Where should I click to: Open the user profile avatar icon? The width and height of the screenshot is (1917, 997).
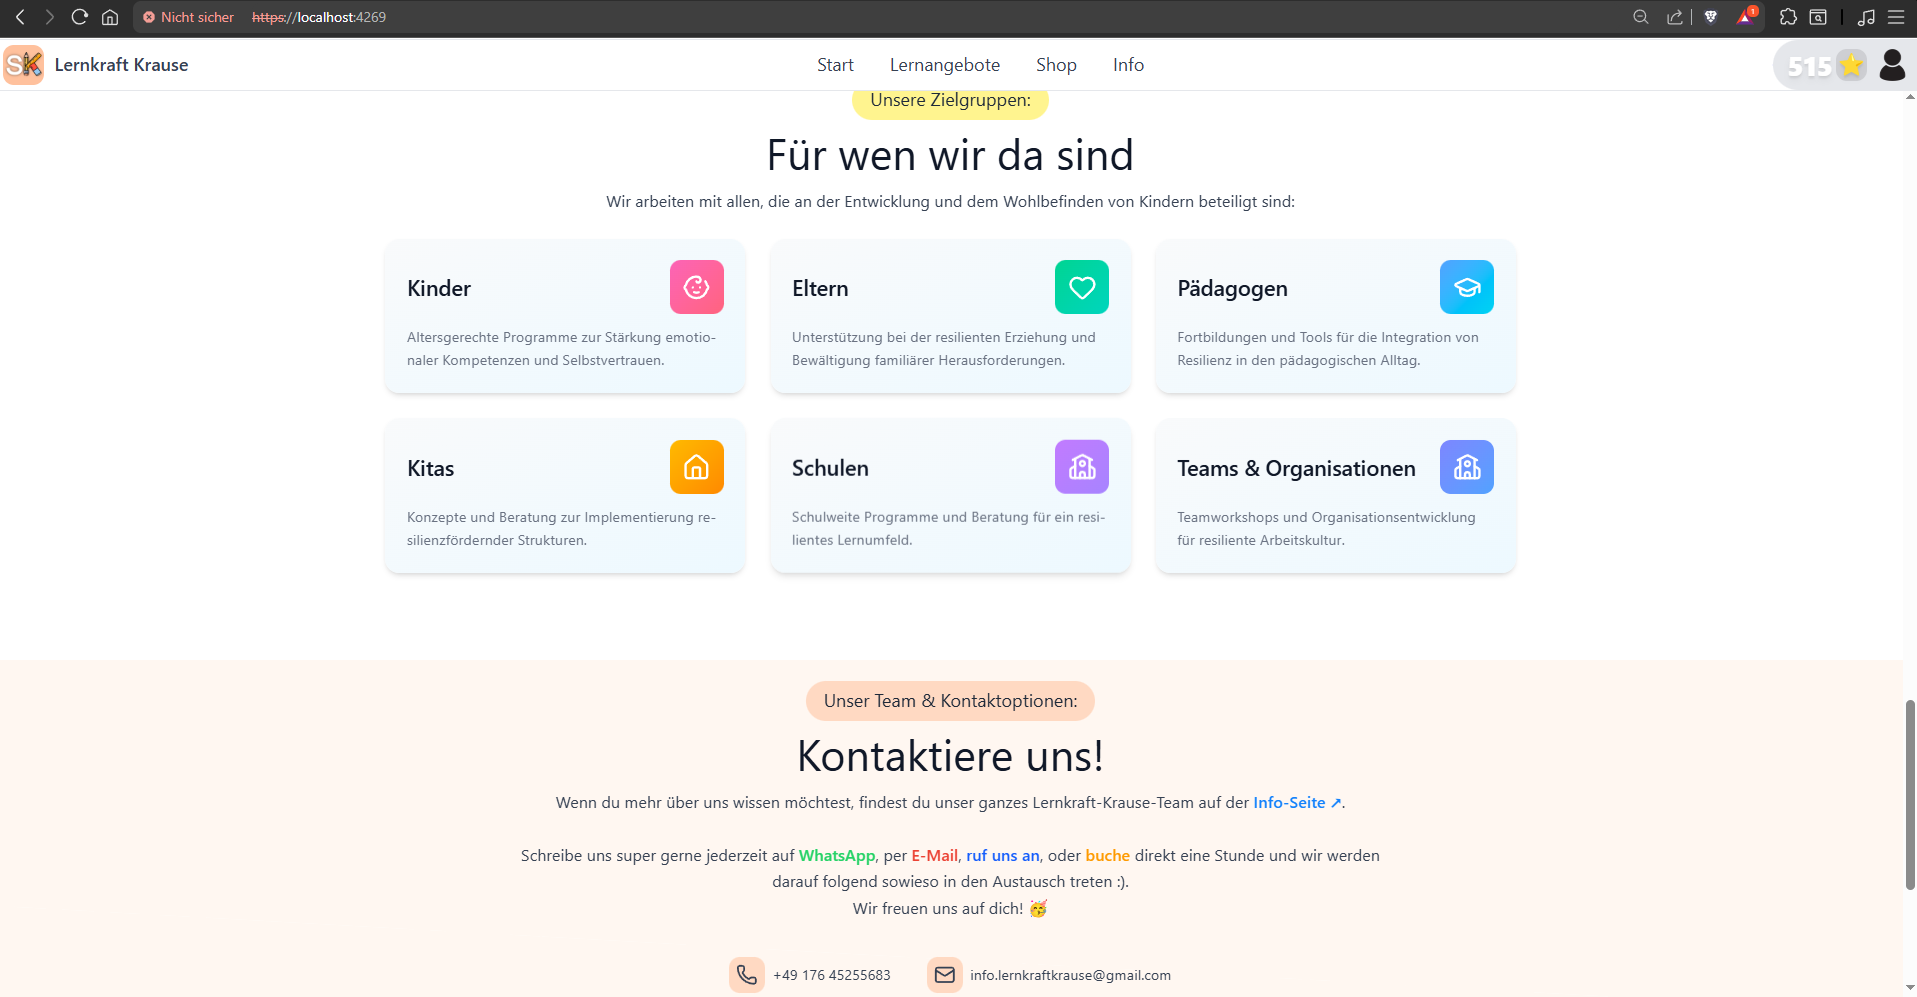pyautogui.click(x=1891, y=66)
